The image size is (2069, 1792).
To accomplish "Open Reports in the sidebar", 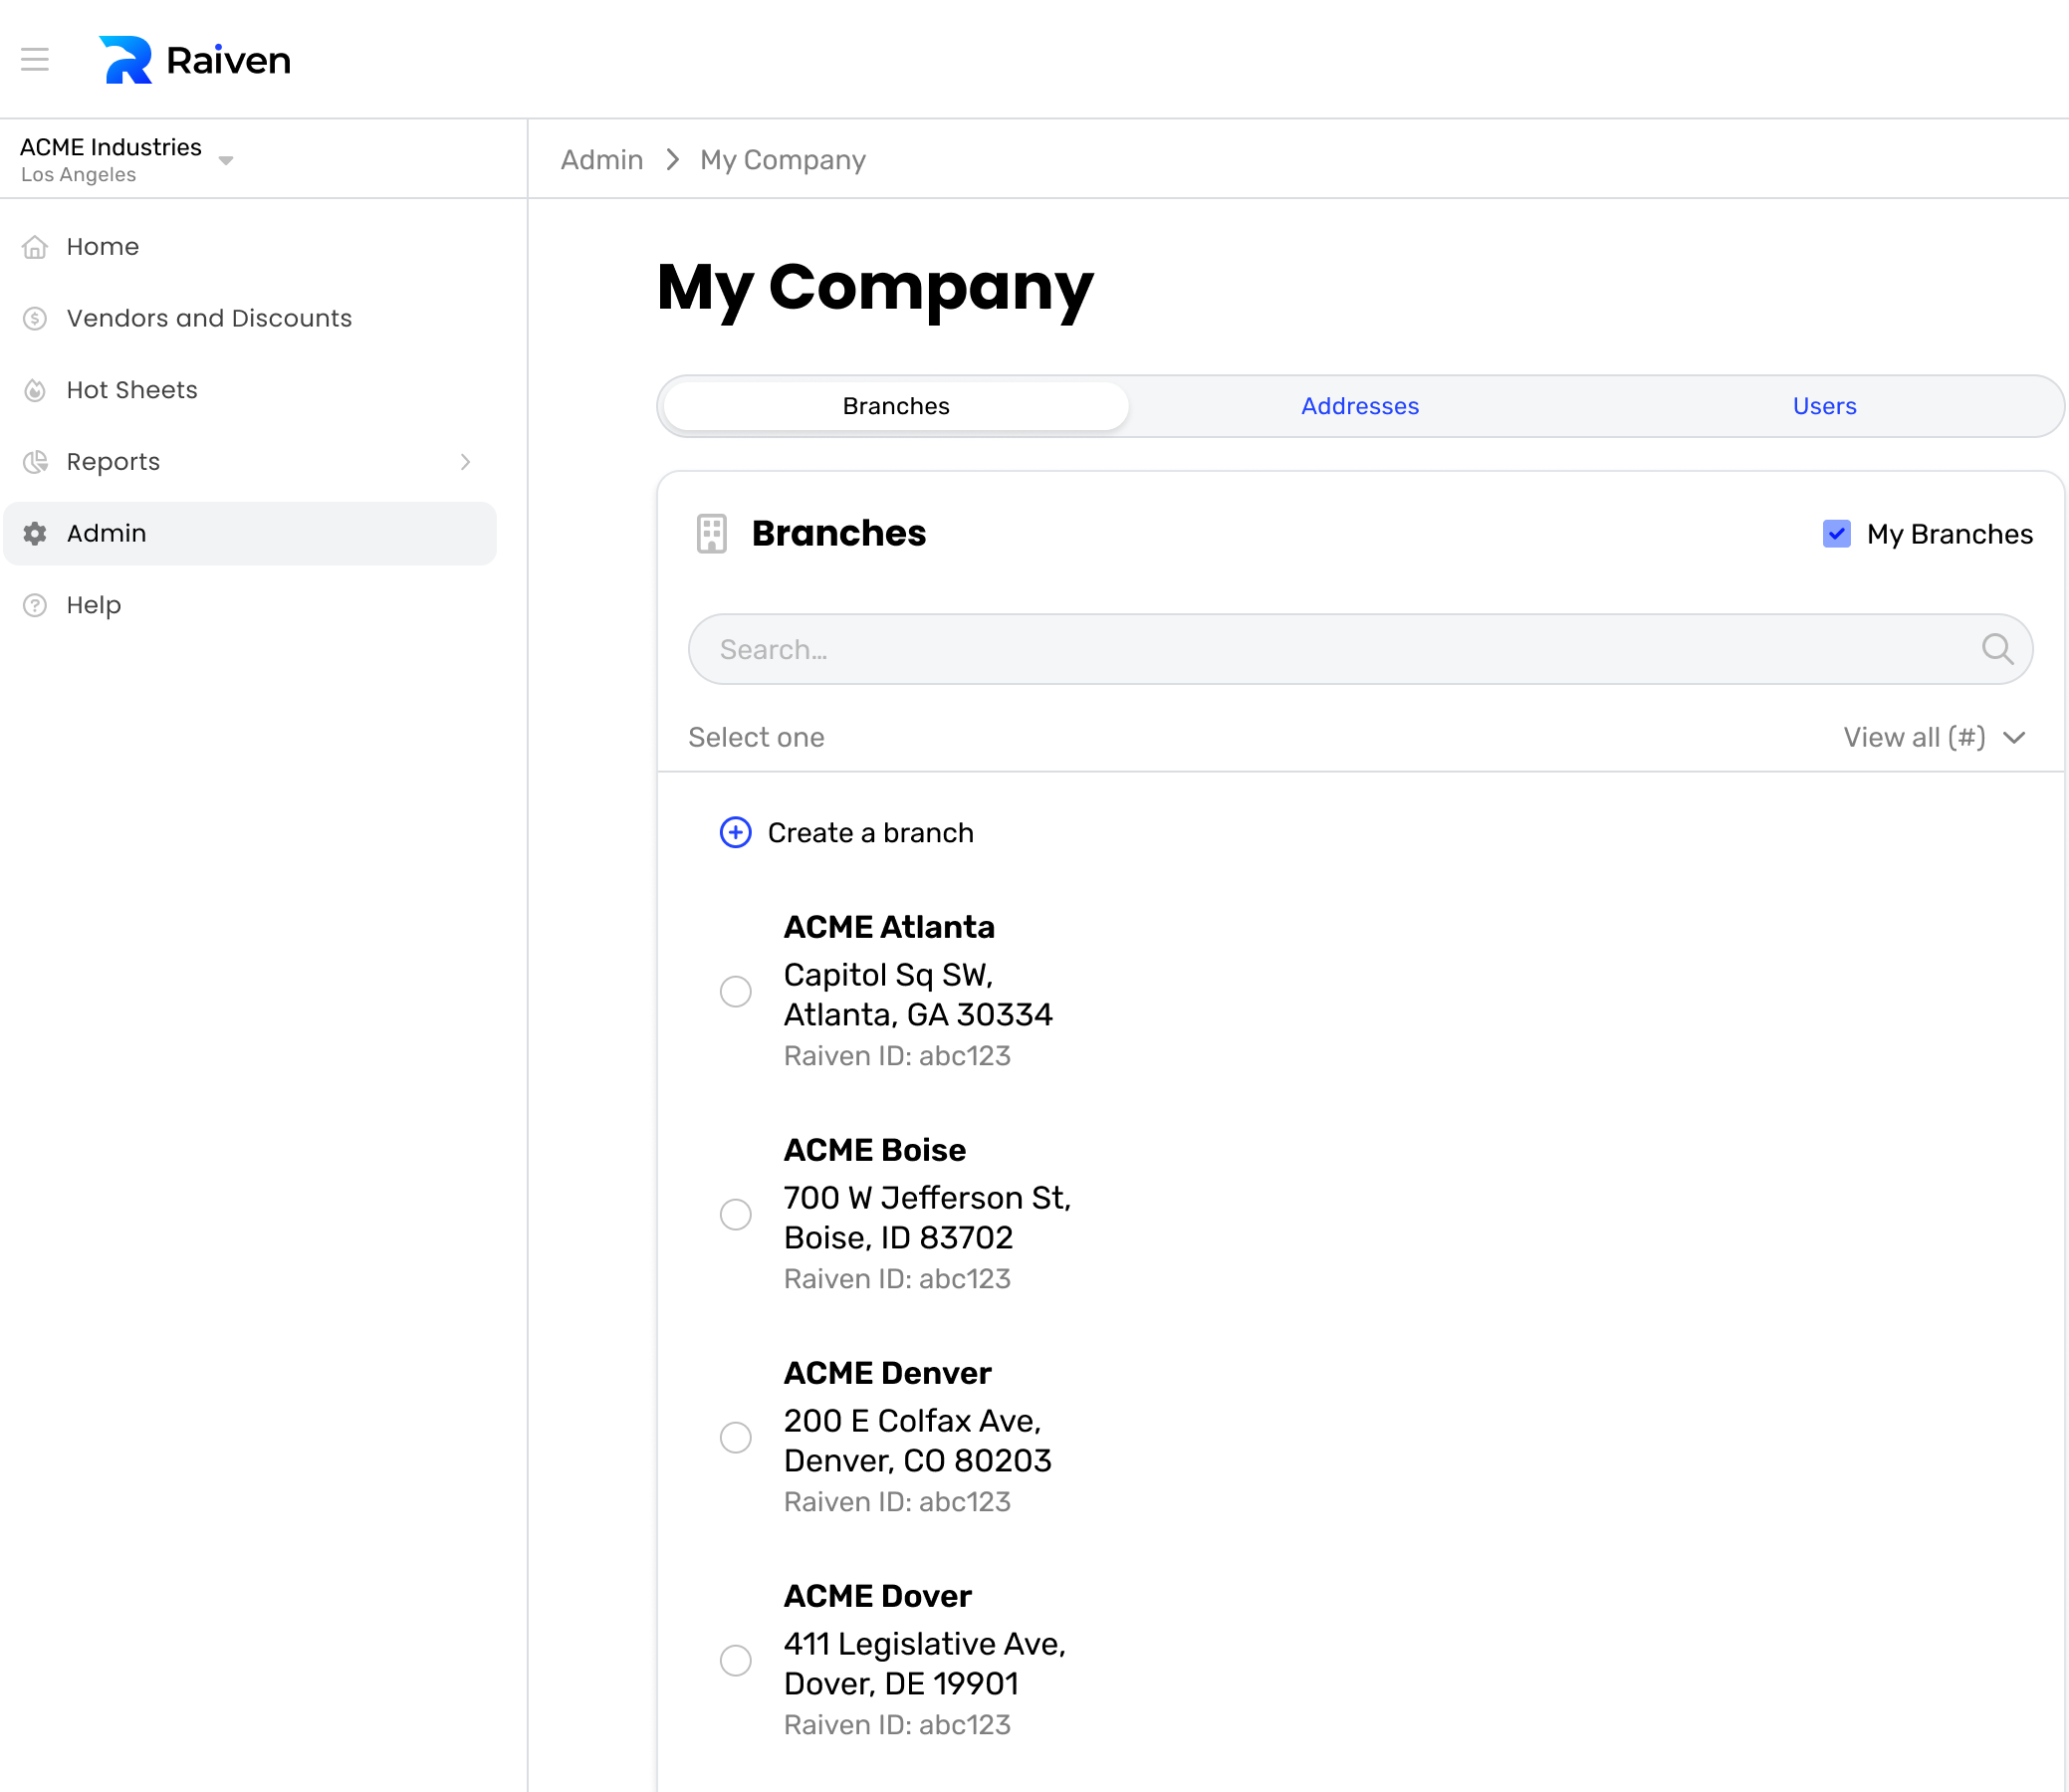I will tap(250, 462).
